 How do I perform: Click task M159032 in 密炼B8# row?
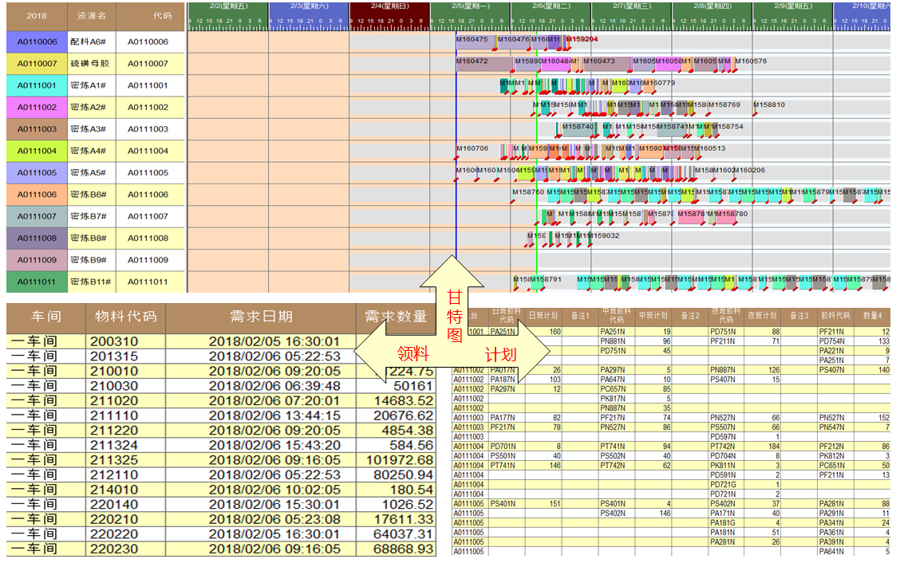[603, 236]
